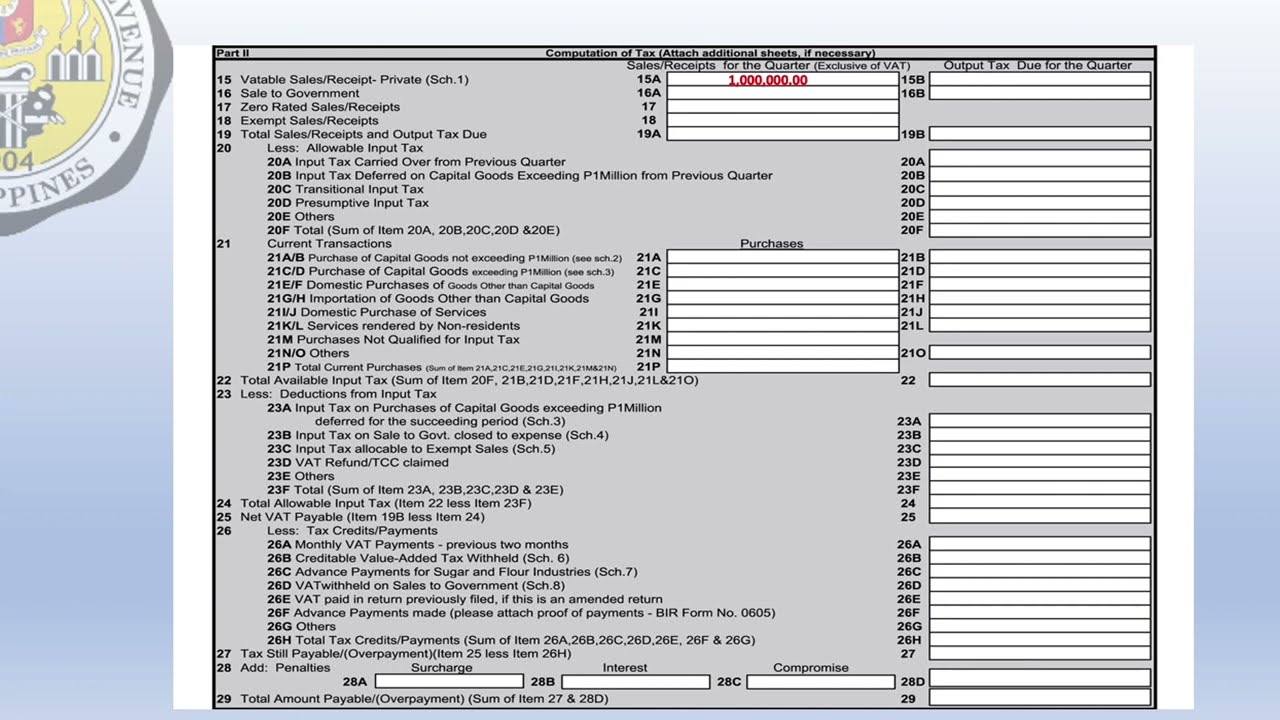Select the 21E Domestic Purchases field
The height and width of the screenshot is (720, 1280).
tap(783, 285)
